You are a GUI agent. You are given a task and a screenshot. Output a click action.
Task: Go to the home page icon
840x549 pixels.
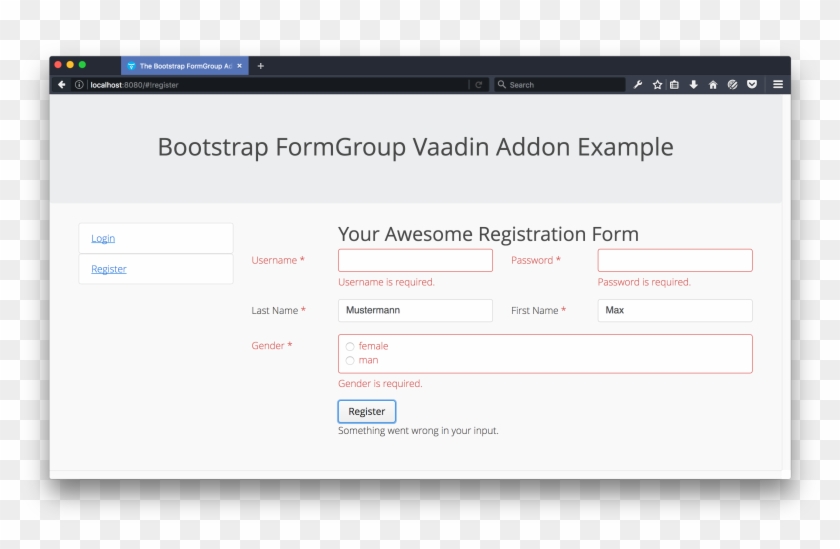tap(713, 85)
